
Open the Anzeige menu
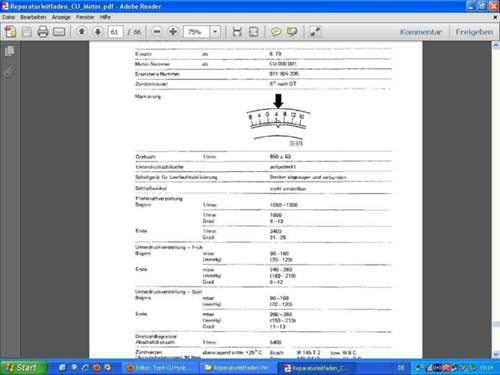coord(61,17)
